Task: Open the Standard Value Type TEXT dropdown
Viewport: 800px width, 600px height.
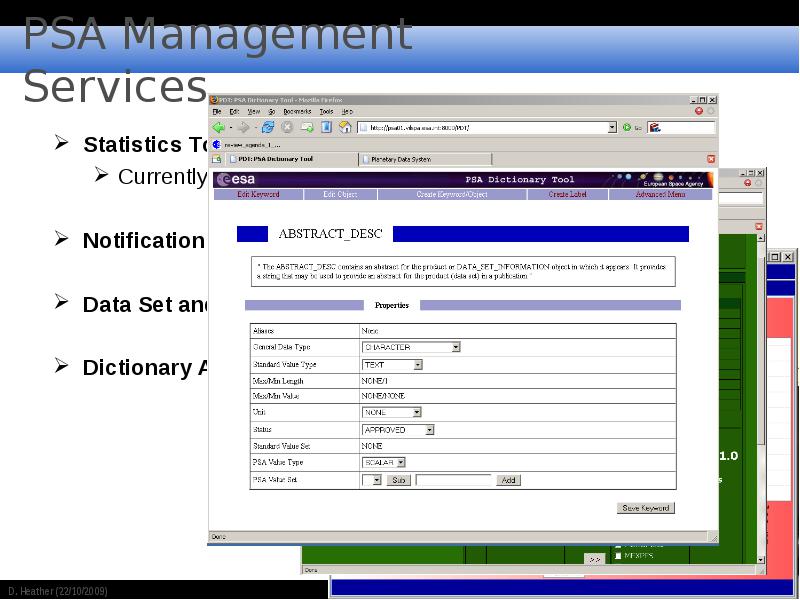Action: point(392,365)
